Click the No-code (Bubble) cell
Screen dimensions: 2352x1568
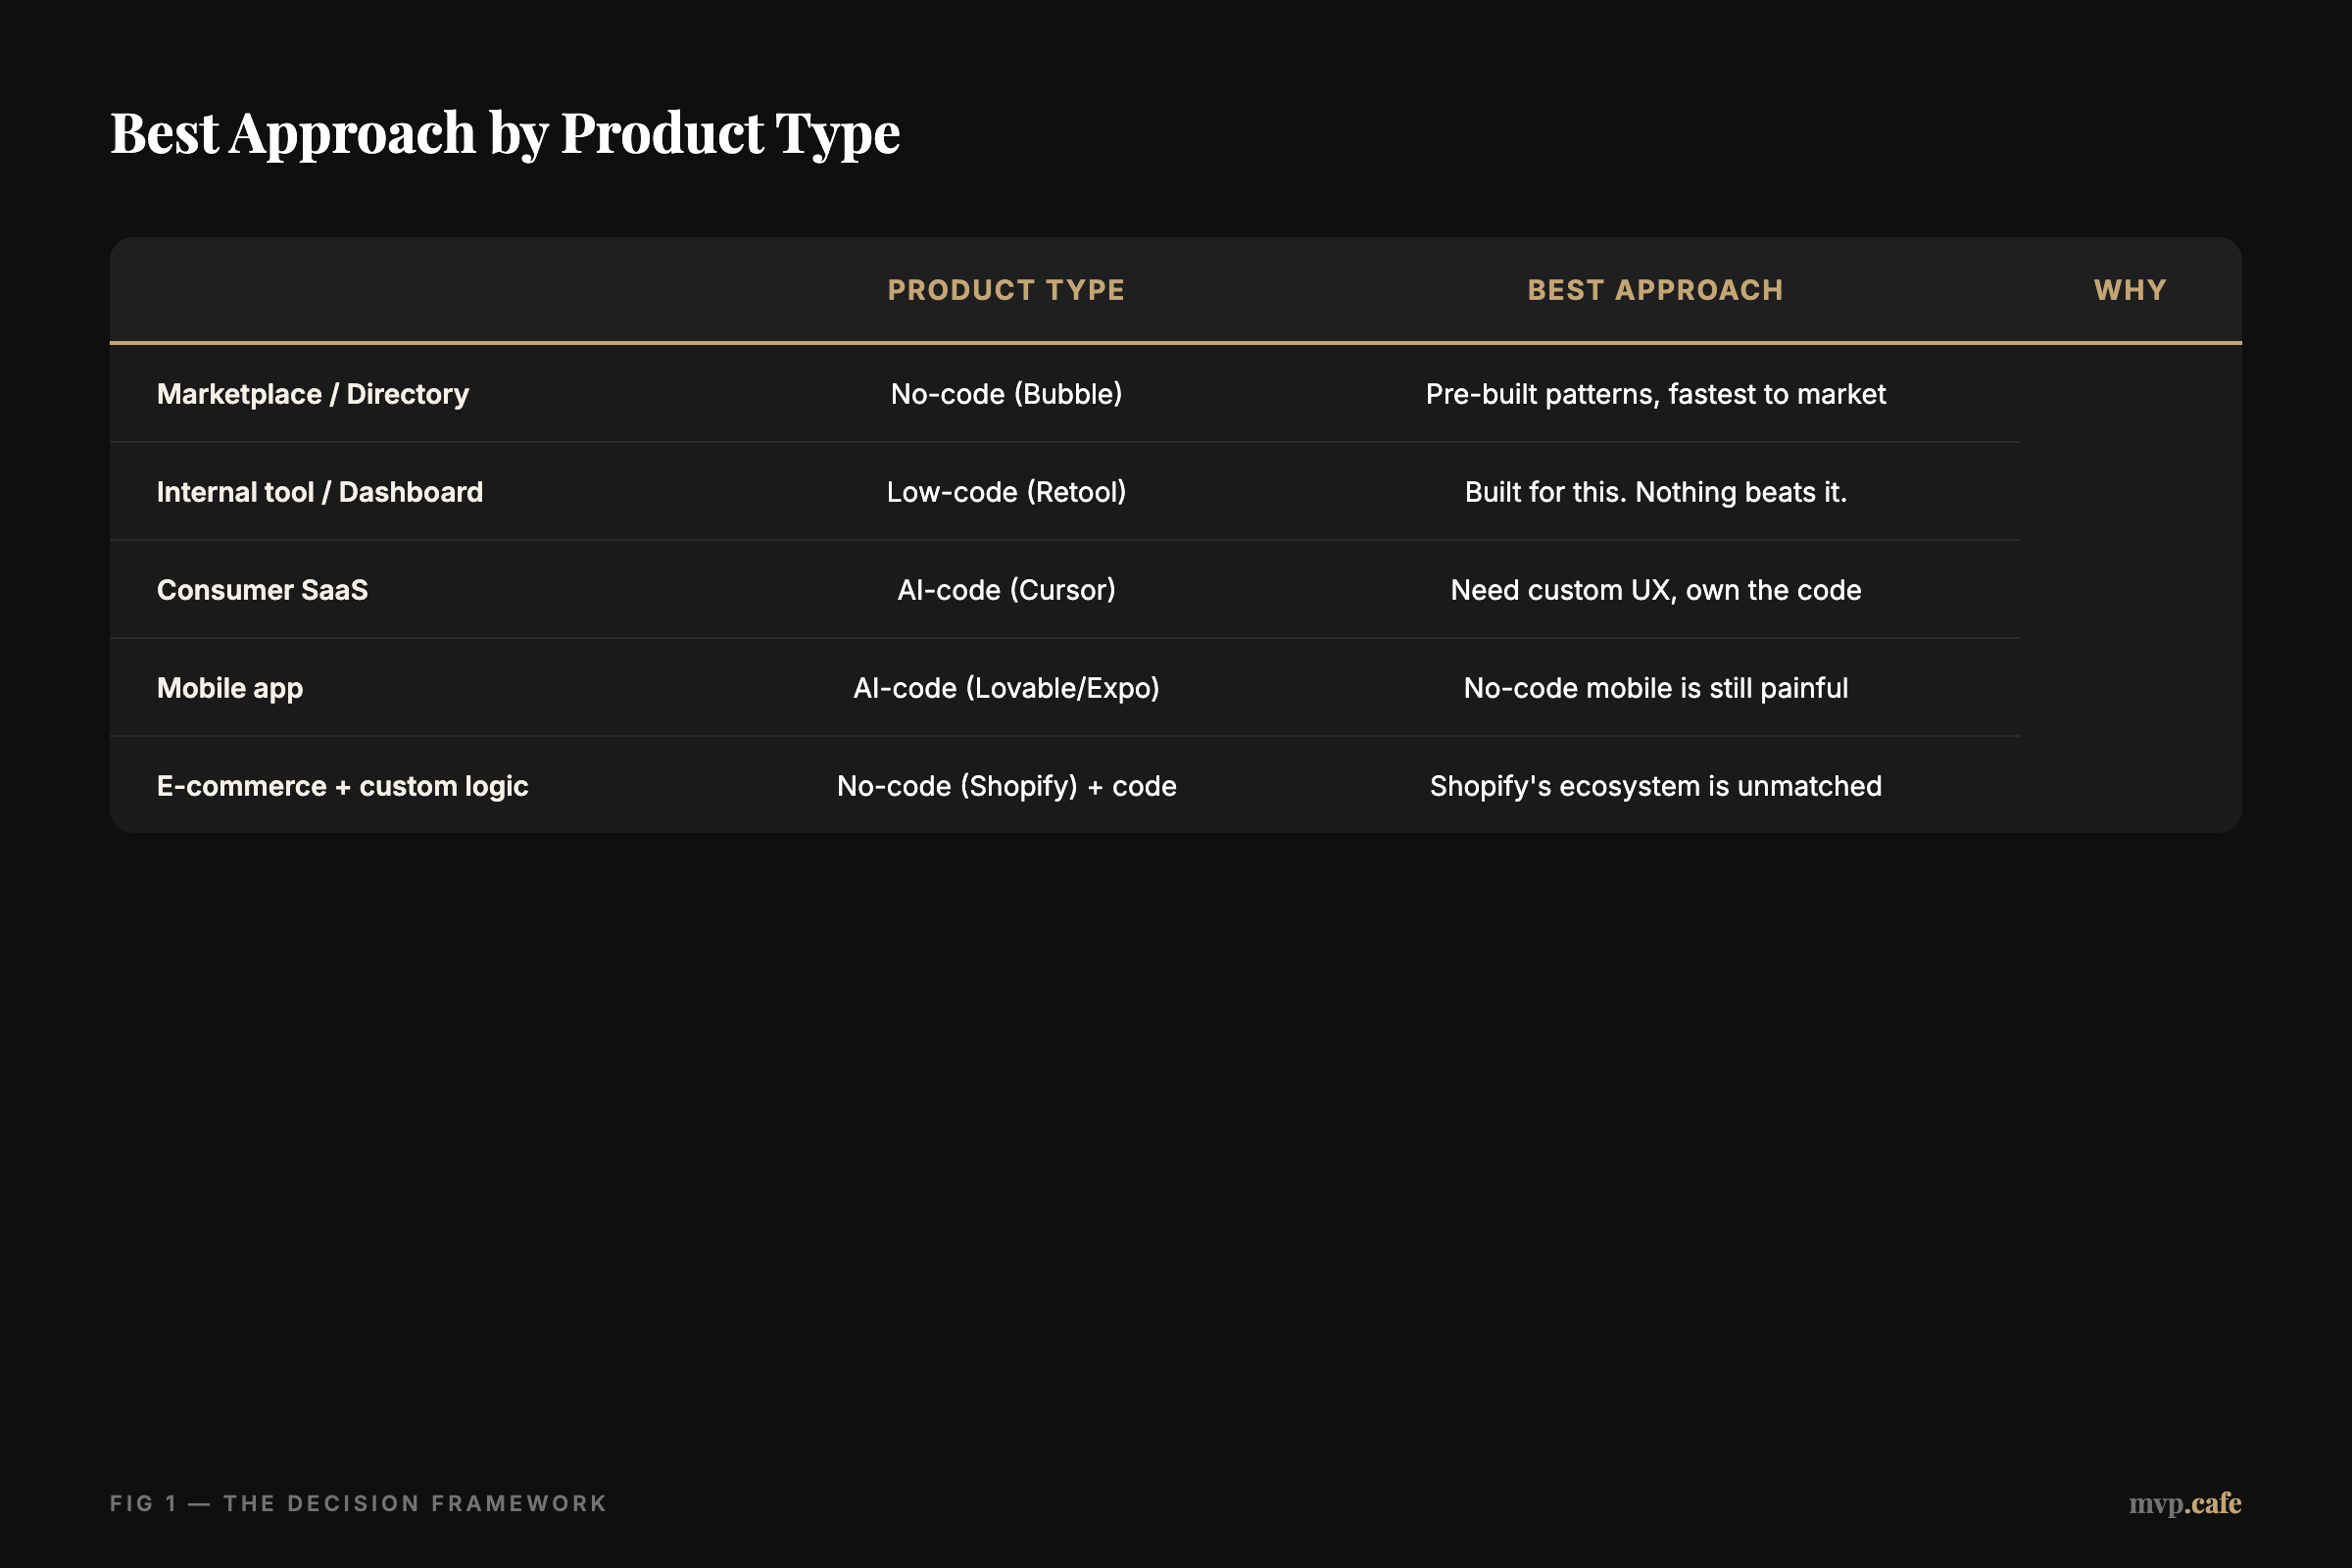(1006, 394)
